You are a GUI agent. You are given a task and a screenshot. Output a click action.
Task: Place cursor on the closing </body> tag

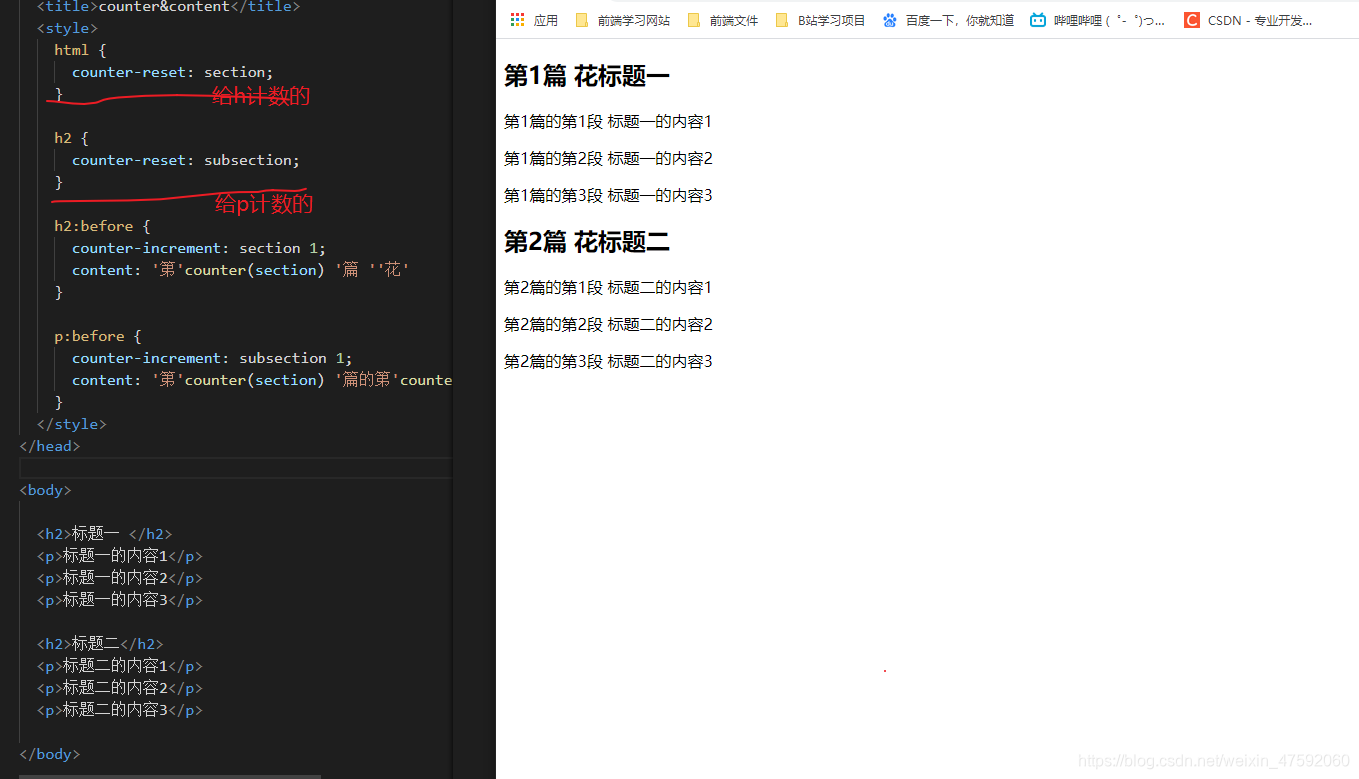[50, 754]
